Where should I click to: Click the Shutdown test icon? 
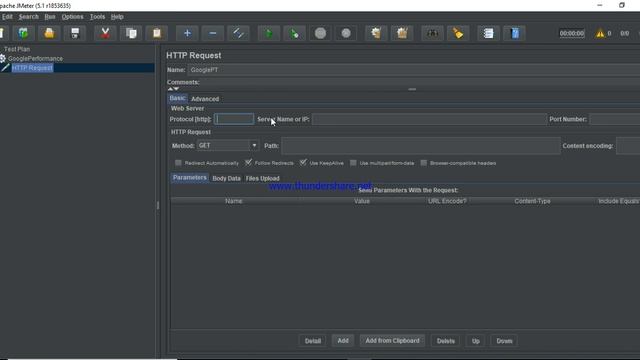pos(346,33)
